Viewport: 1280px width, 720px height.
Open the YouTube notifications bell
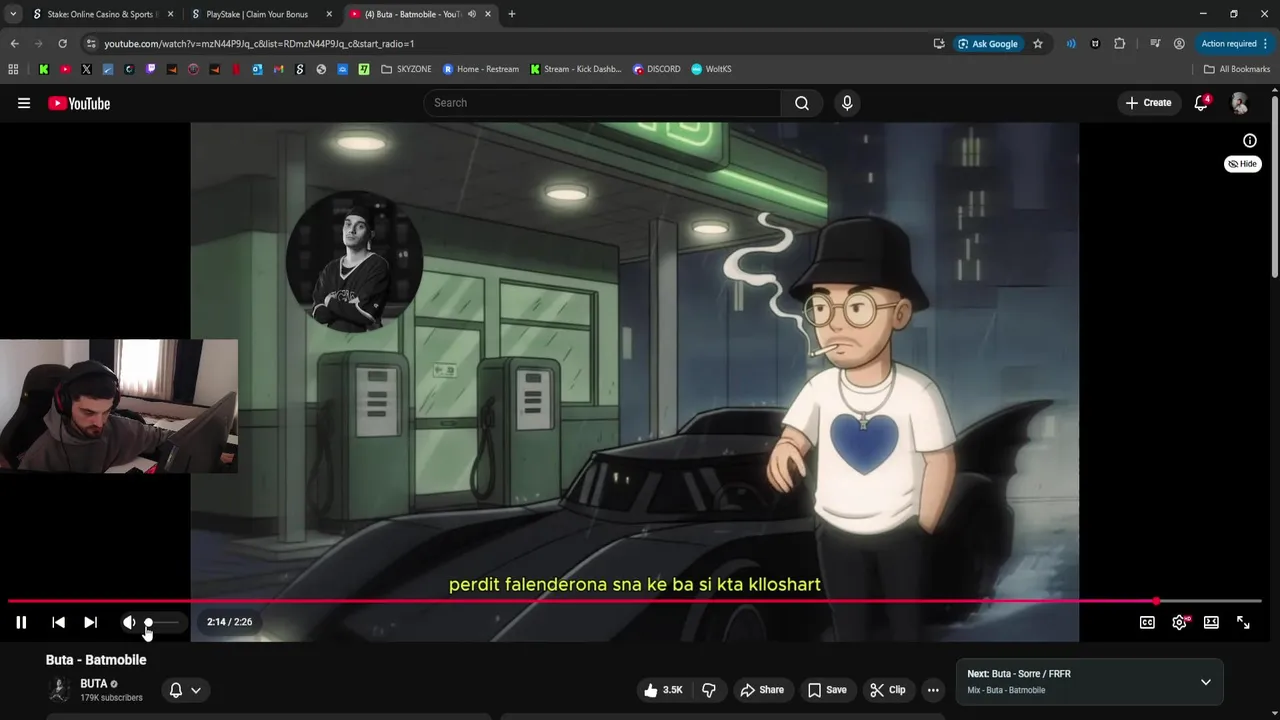point(1201,103)
